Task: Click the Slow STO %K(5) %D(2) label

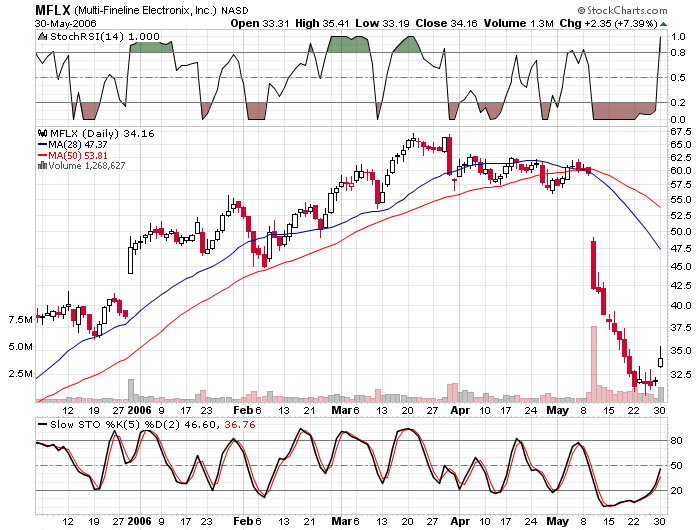Action: coord(115,424)
